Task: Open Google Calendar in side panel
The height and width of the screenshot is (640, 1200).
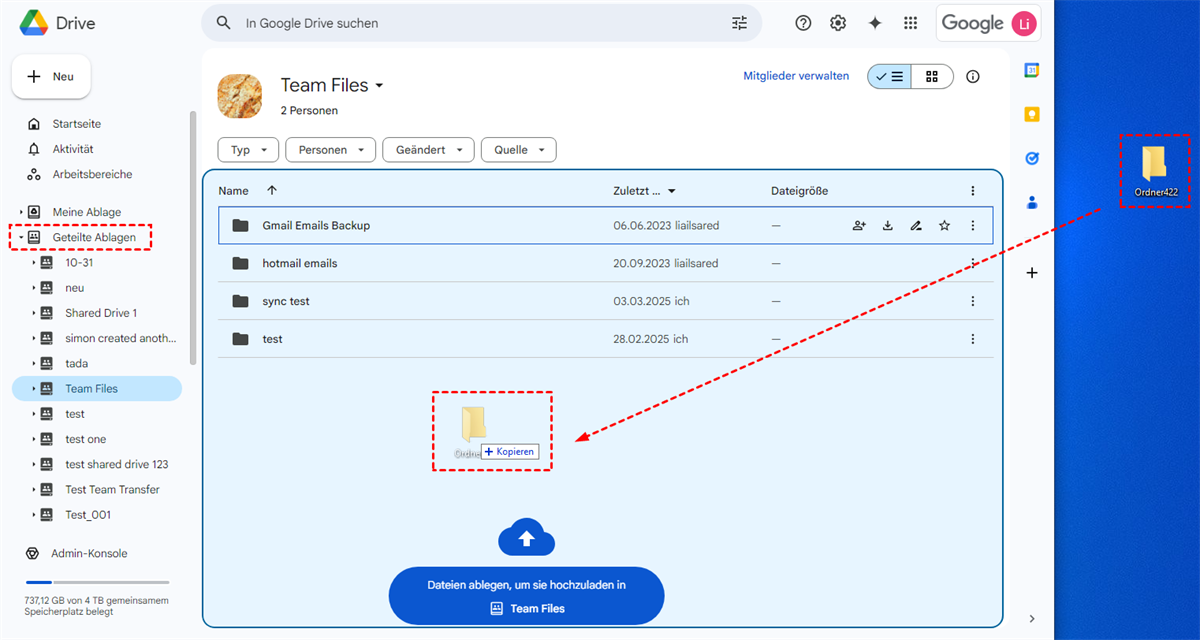Action: [1032, 70]
